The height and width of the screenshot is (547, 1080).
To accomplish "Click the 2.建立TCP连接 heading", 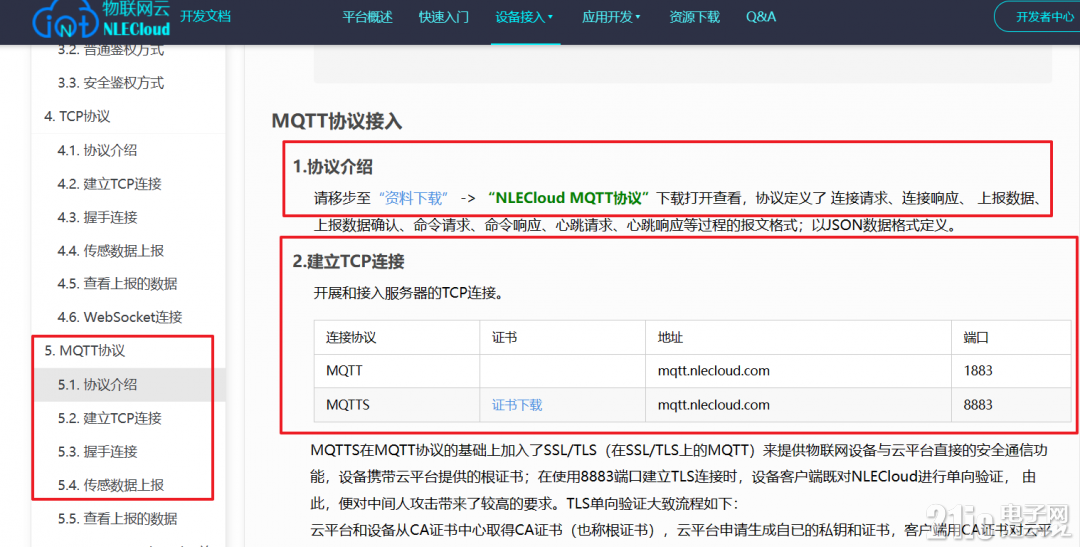I will pos(349,262).
